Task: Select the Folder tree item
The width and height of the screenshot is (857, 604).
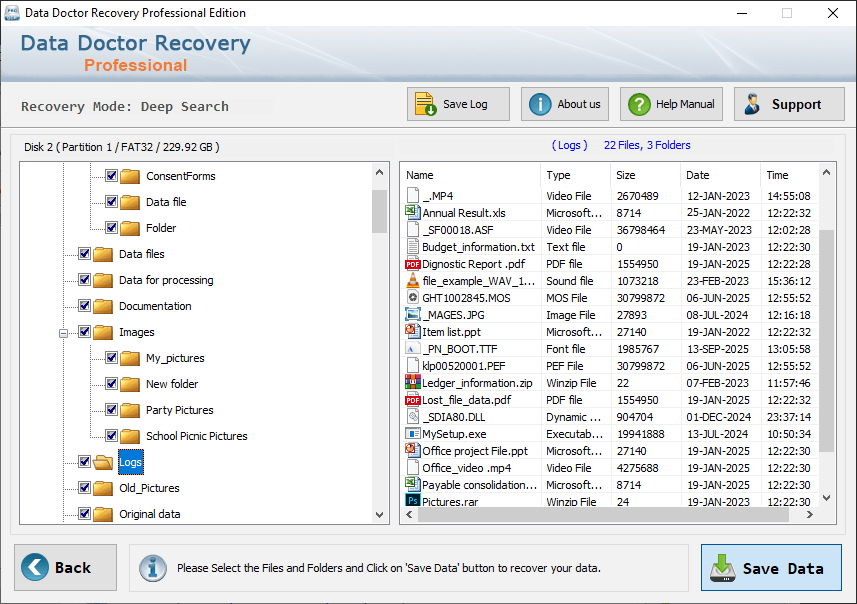Action: coord(161,228)
